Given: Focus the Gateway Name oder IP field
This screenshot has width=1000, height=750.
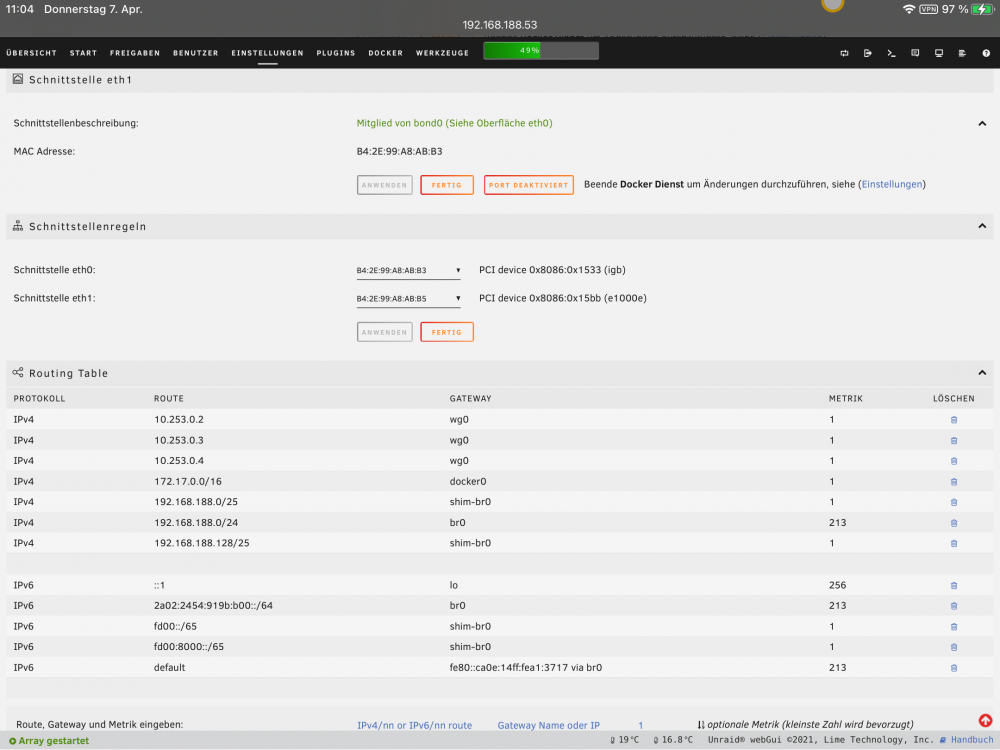Looking at the screenshot, I should click(548, 725).
